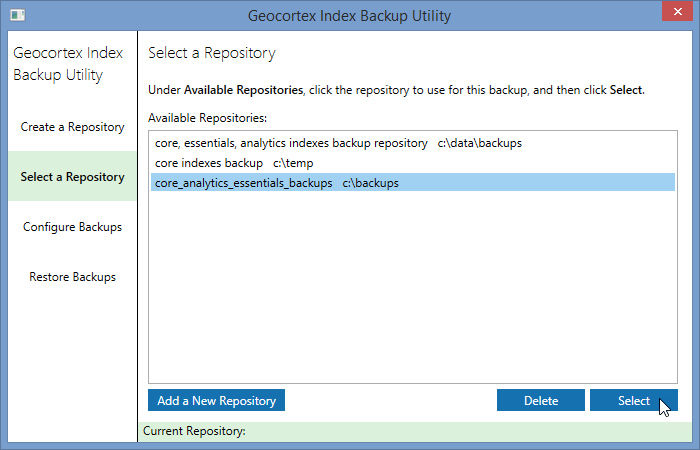Click Add a New Repository button
The width and height of the screenshot is (700, 450).
click(217, 400)
